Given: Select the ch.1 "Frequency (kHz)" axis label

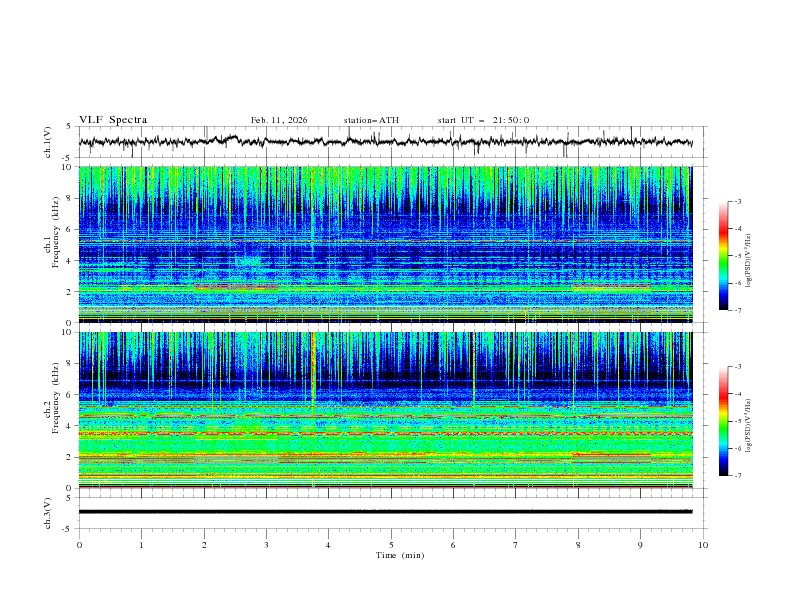Looking at the screenshot, I should [x=56, y=233].
